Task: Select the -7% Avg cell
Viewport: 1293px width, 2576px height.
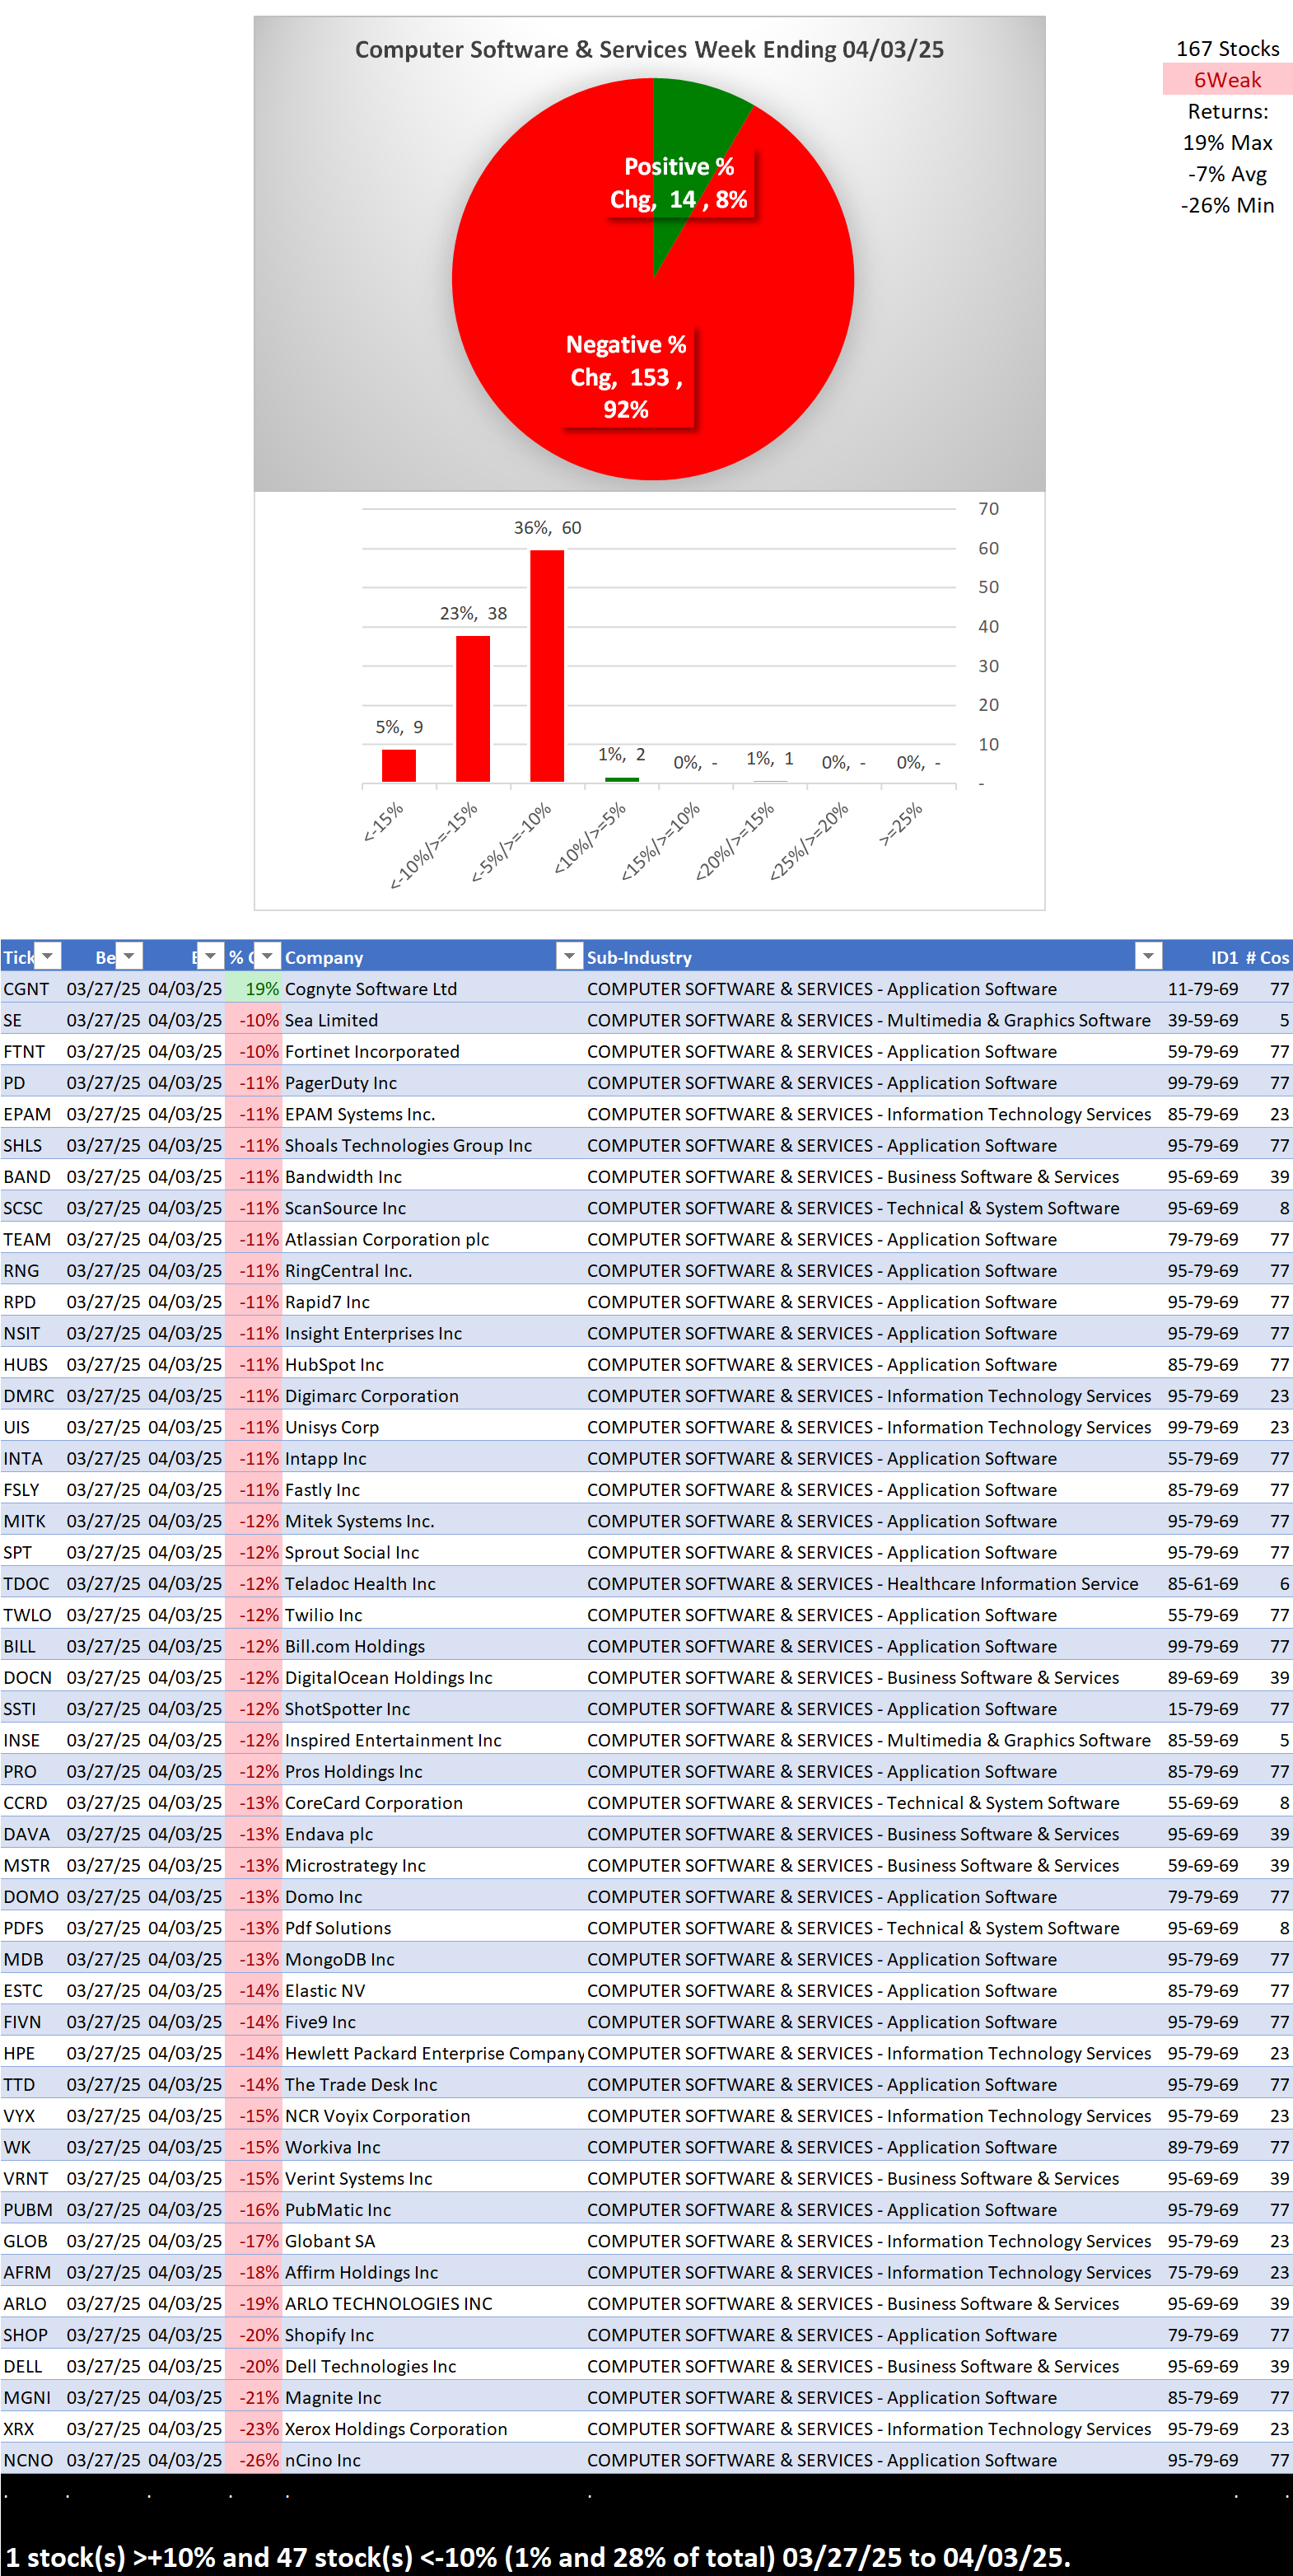Action: [x=1227, y=173]
